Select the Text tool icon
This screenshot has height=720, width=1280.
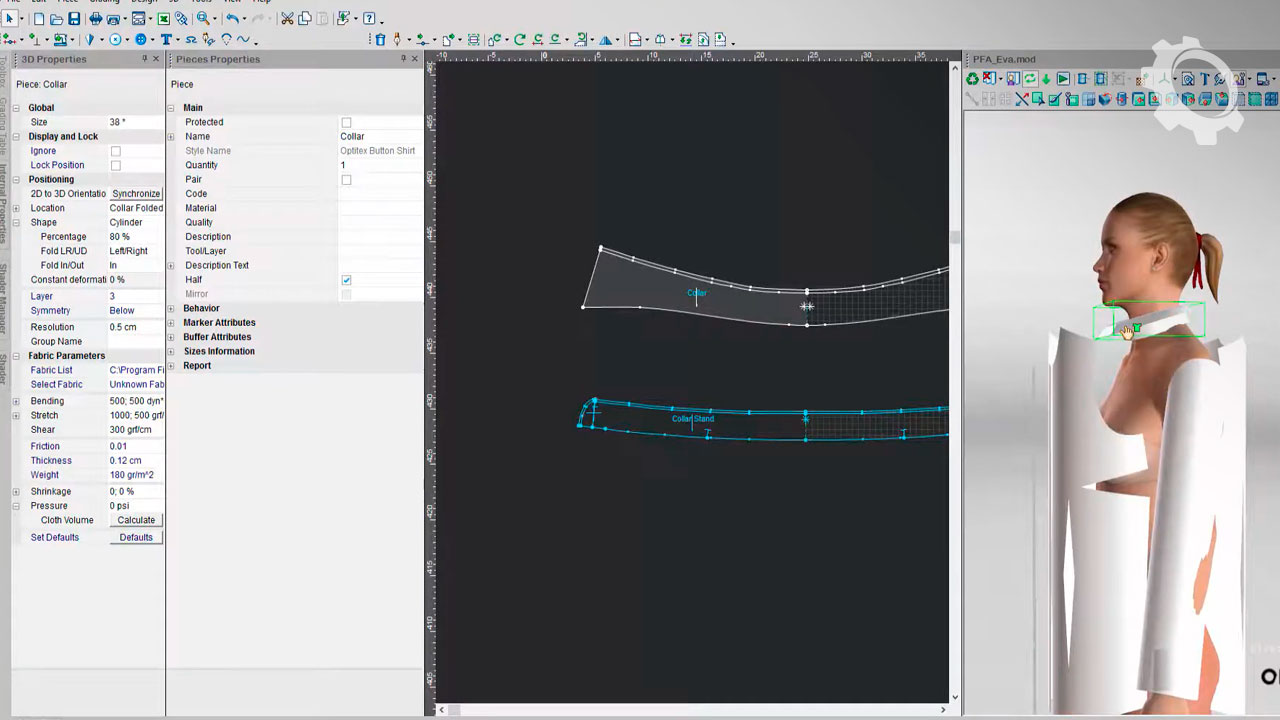point(166,40)
